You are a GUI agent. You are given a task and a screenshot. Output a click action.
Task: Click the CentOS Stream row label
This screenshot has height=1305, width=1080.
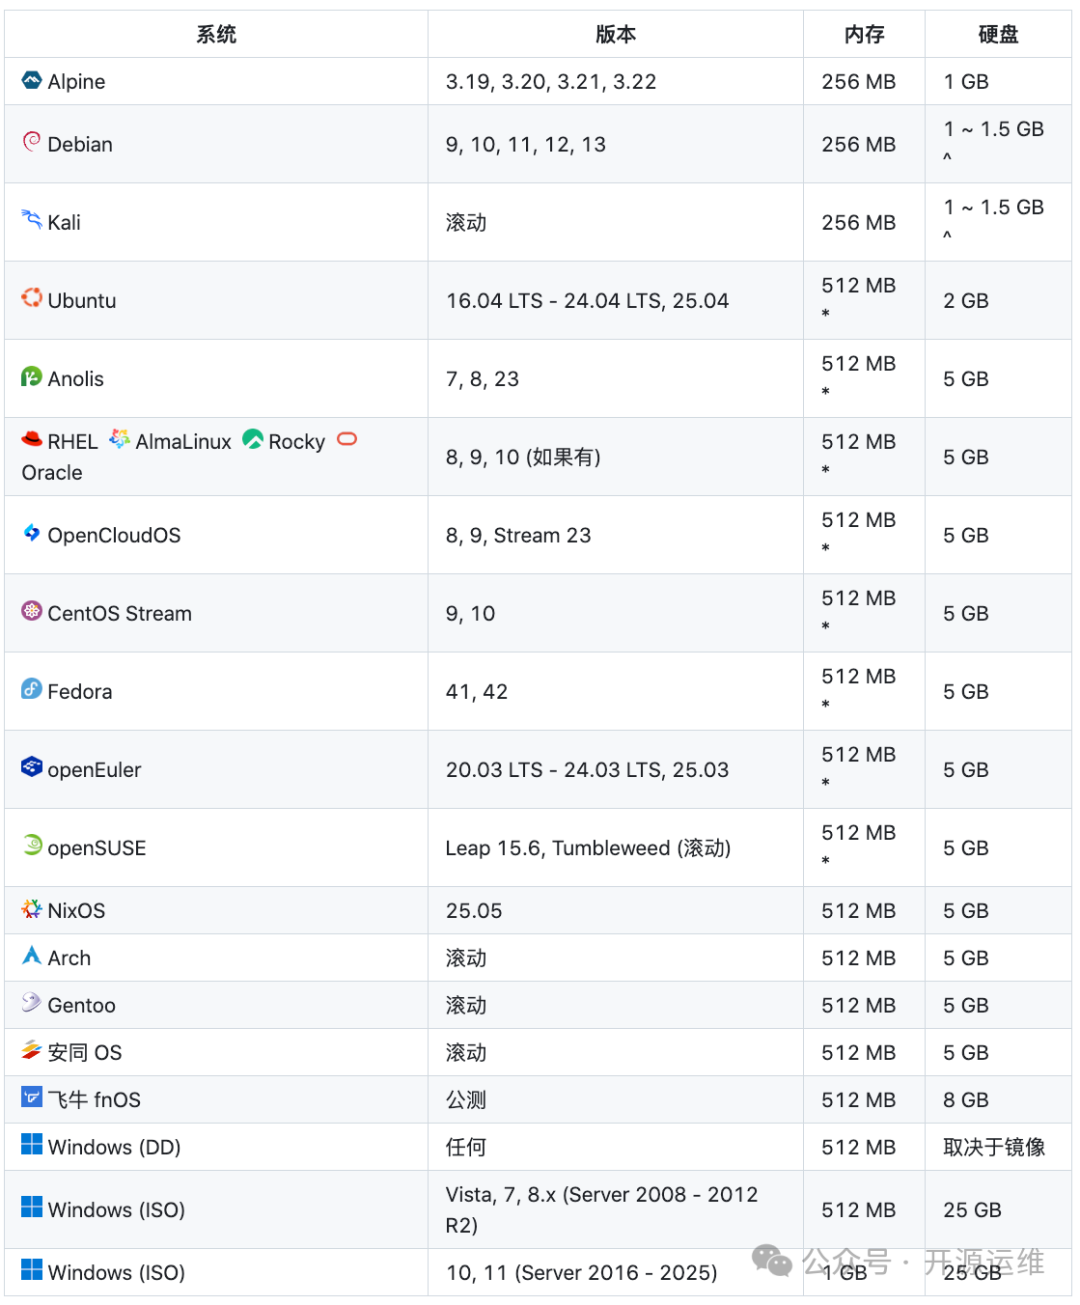pos(120,613)
